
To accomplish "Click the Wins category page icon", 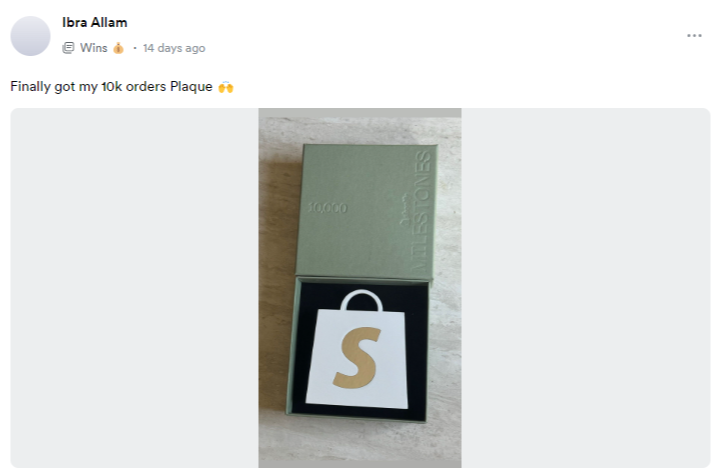I will click(68, 48).
